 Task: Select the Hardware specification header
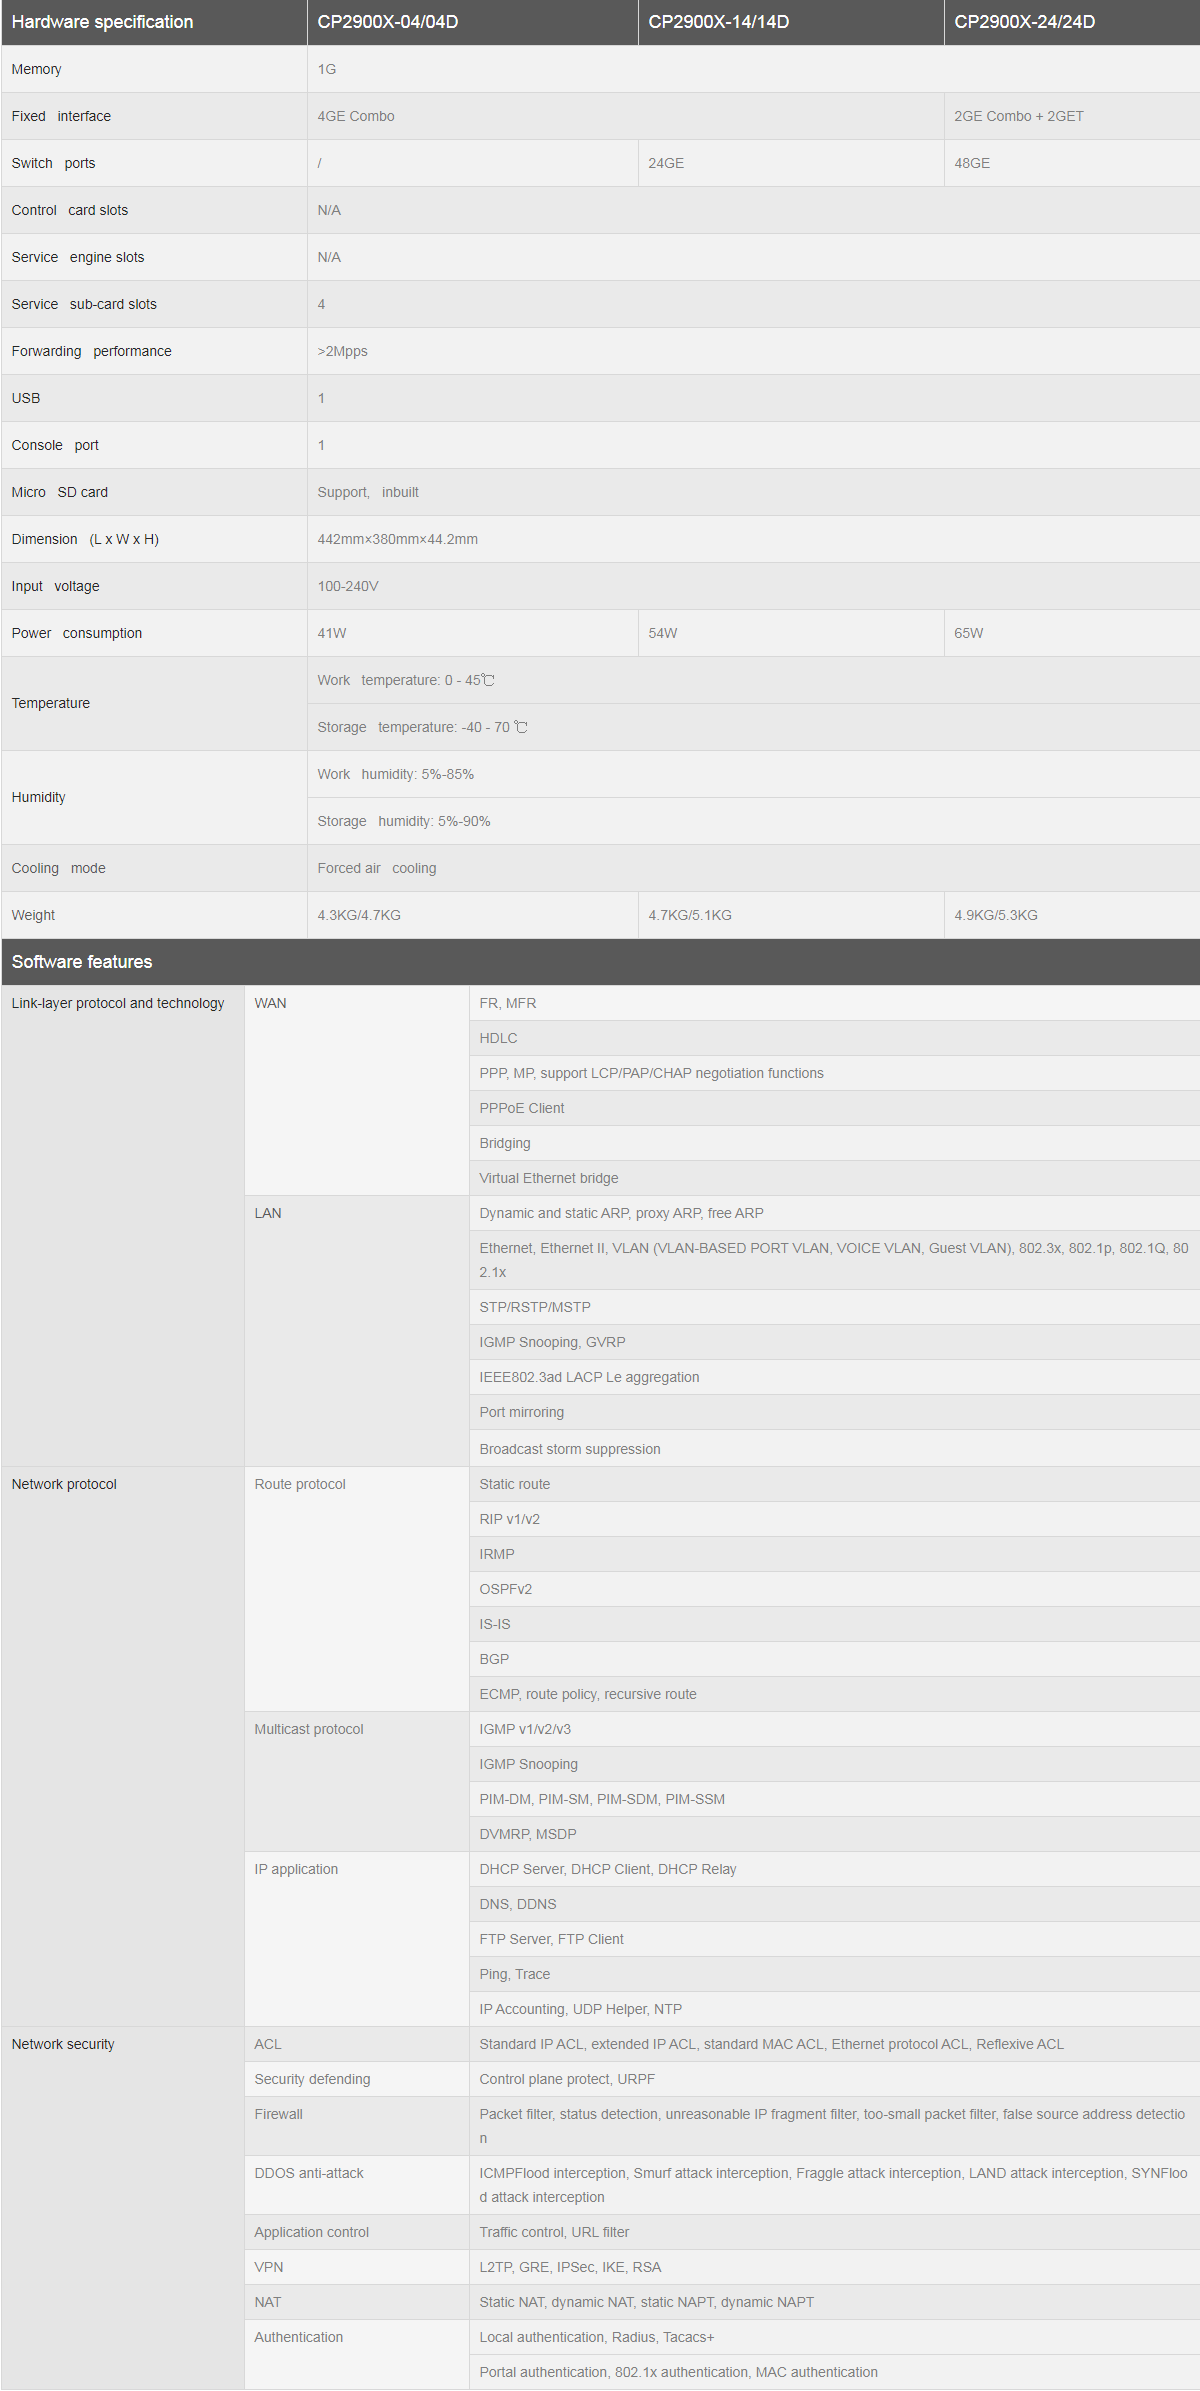point(154,22)
